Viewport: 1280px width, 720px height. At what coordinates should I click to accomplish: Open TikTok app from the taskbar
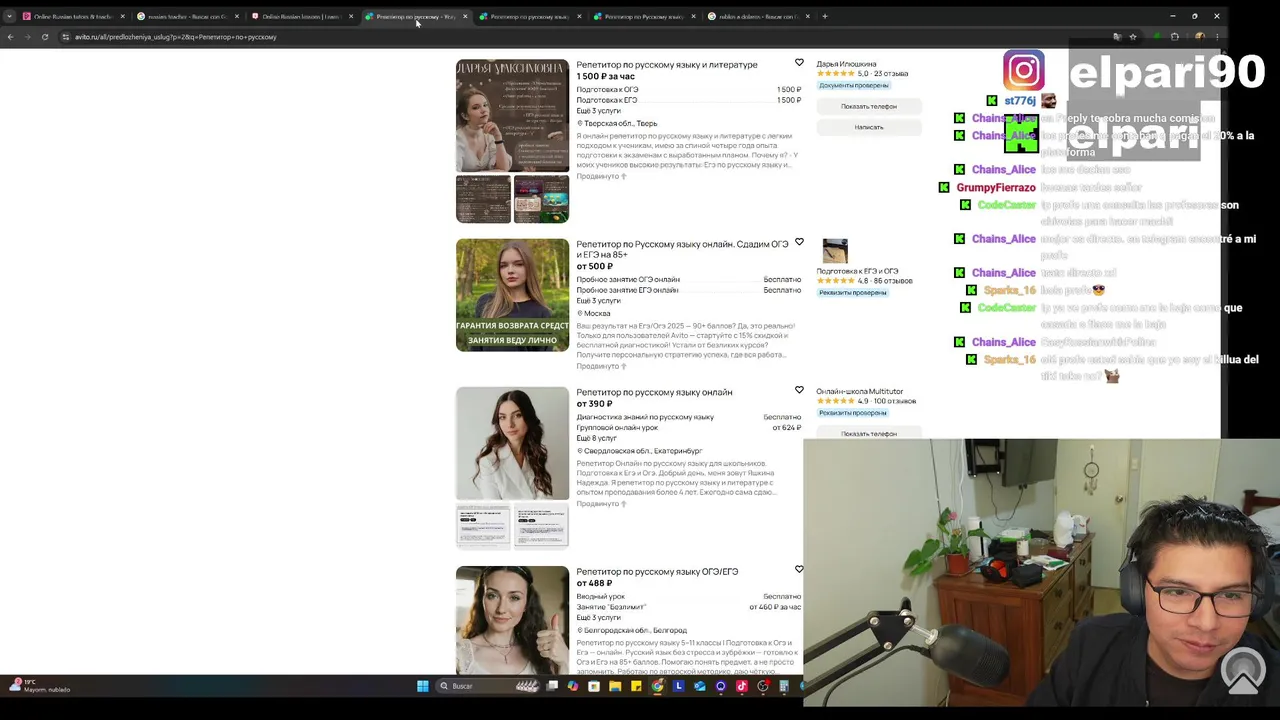(x=742, y=686)
